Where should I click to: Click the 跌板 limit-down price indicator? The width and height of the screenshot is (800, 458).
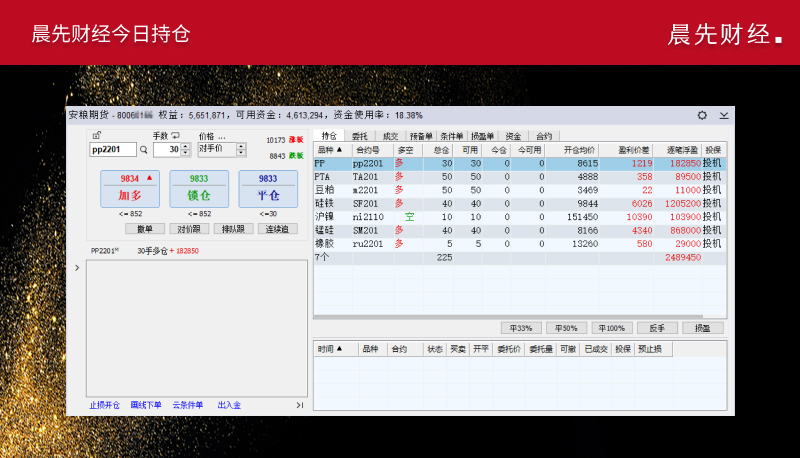(x=296, y=155)
